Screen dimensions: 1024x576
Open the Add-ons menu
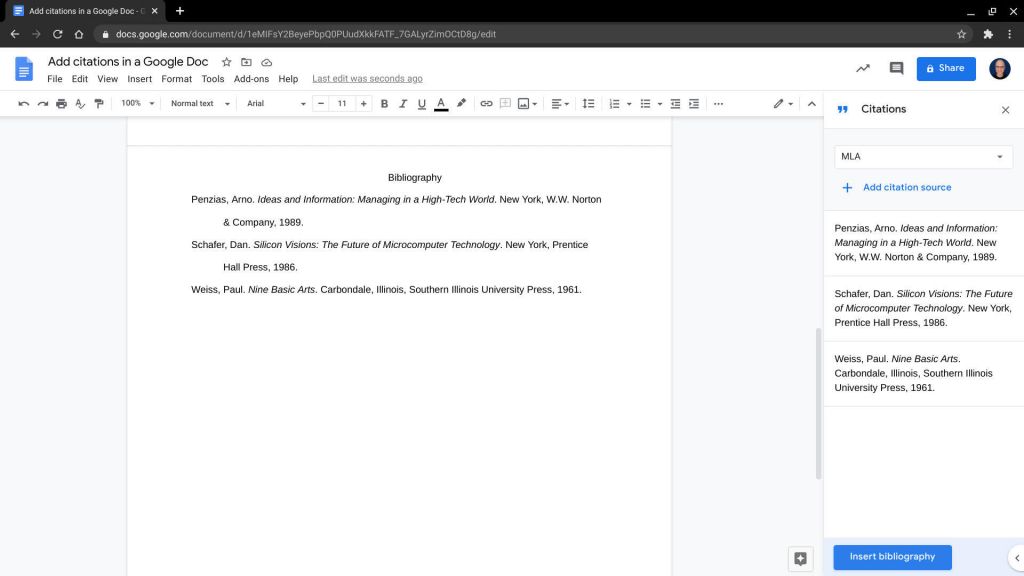[x=251, y=79]
